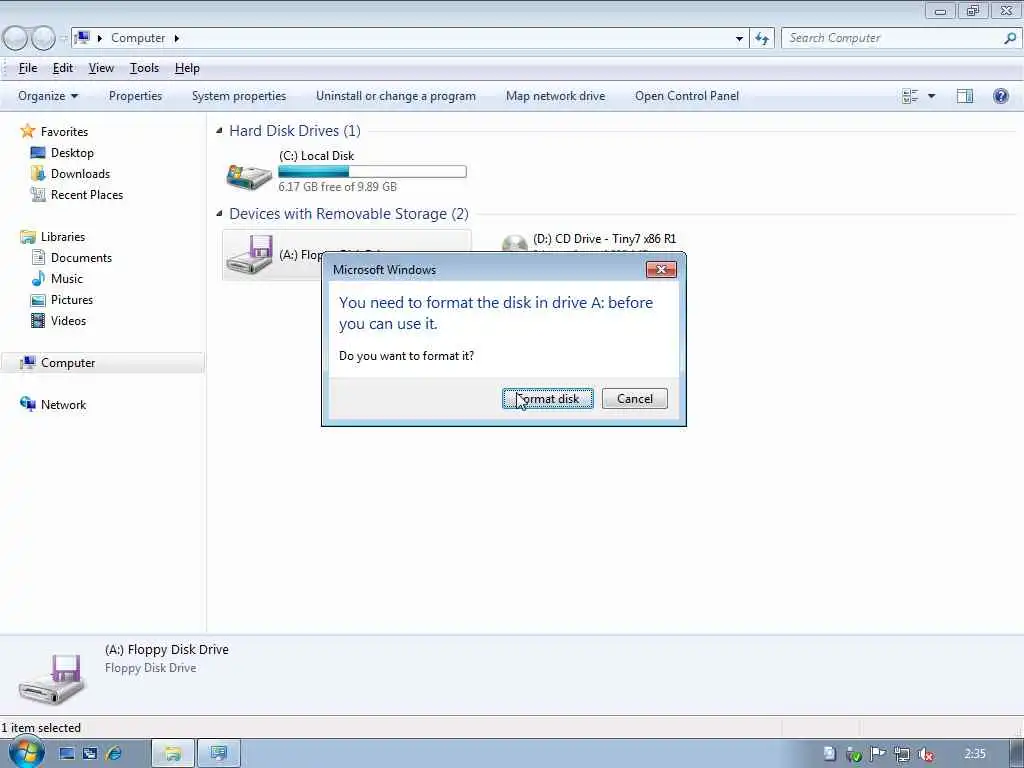Click the floppy drive icon in details pane
Screen dimensions: 1024x768
(52, 679)
